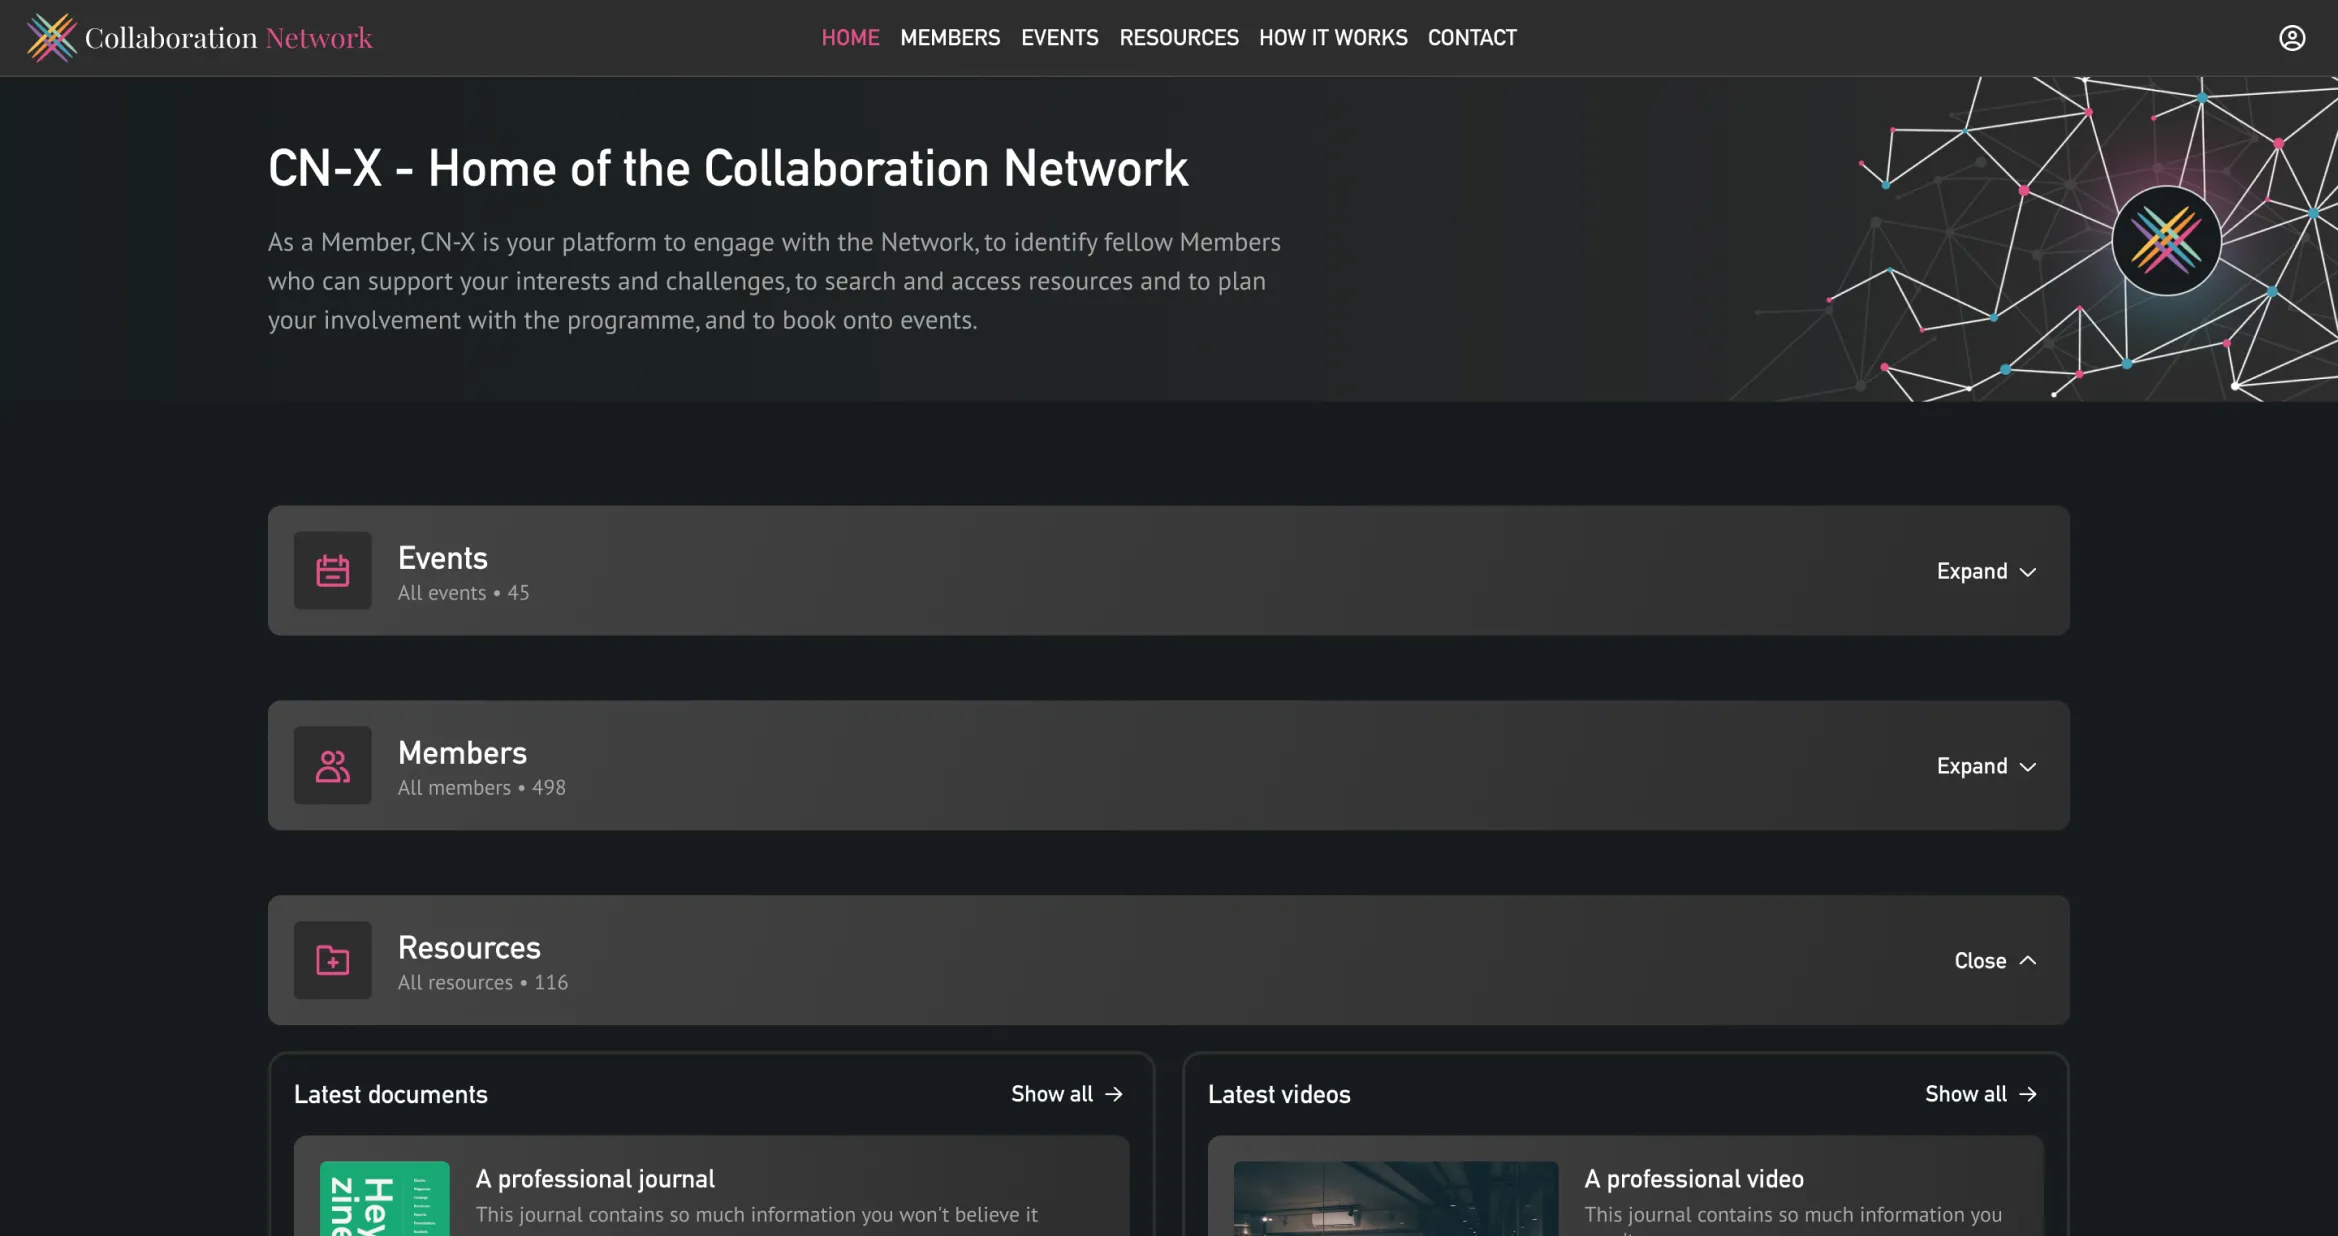Viewport: 2338px width, 1236px height.
Task: Show all latest videos
Action: (1981, 1094)
